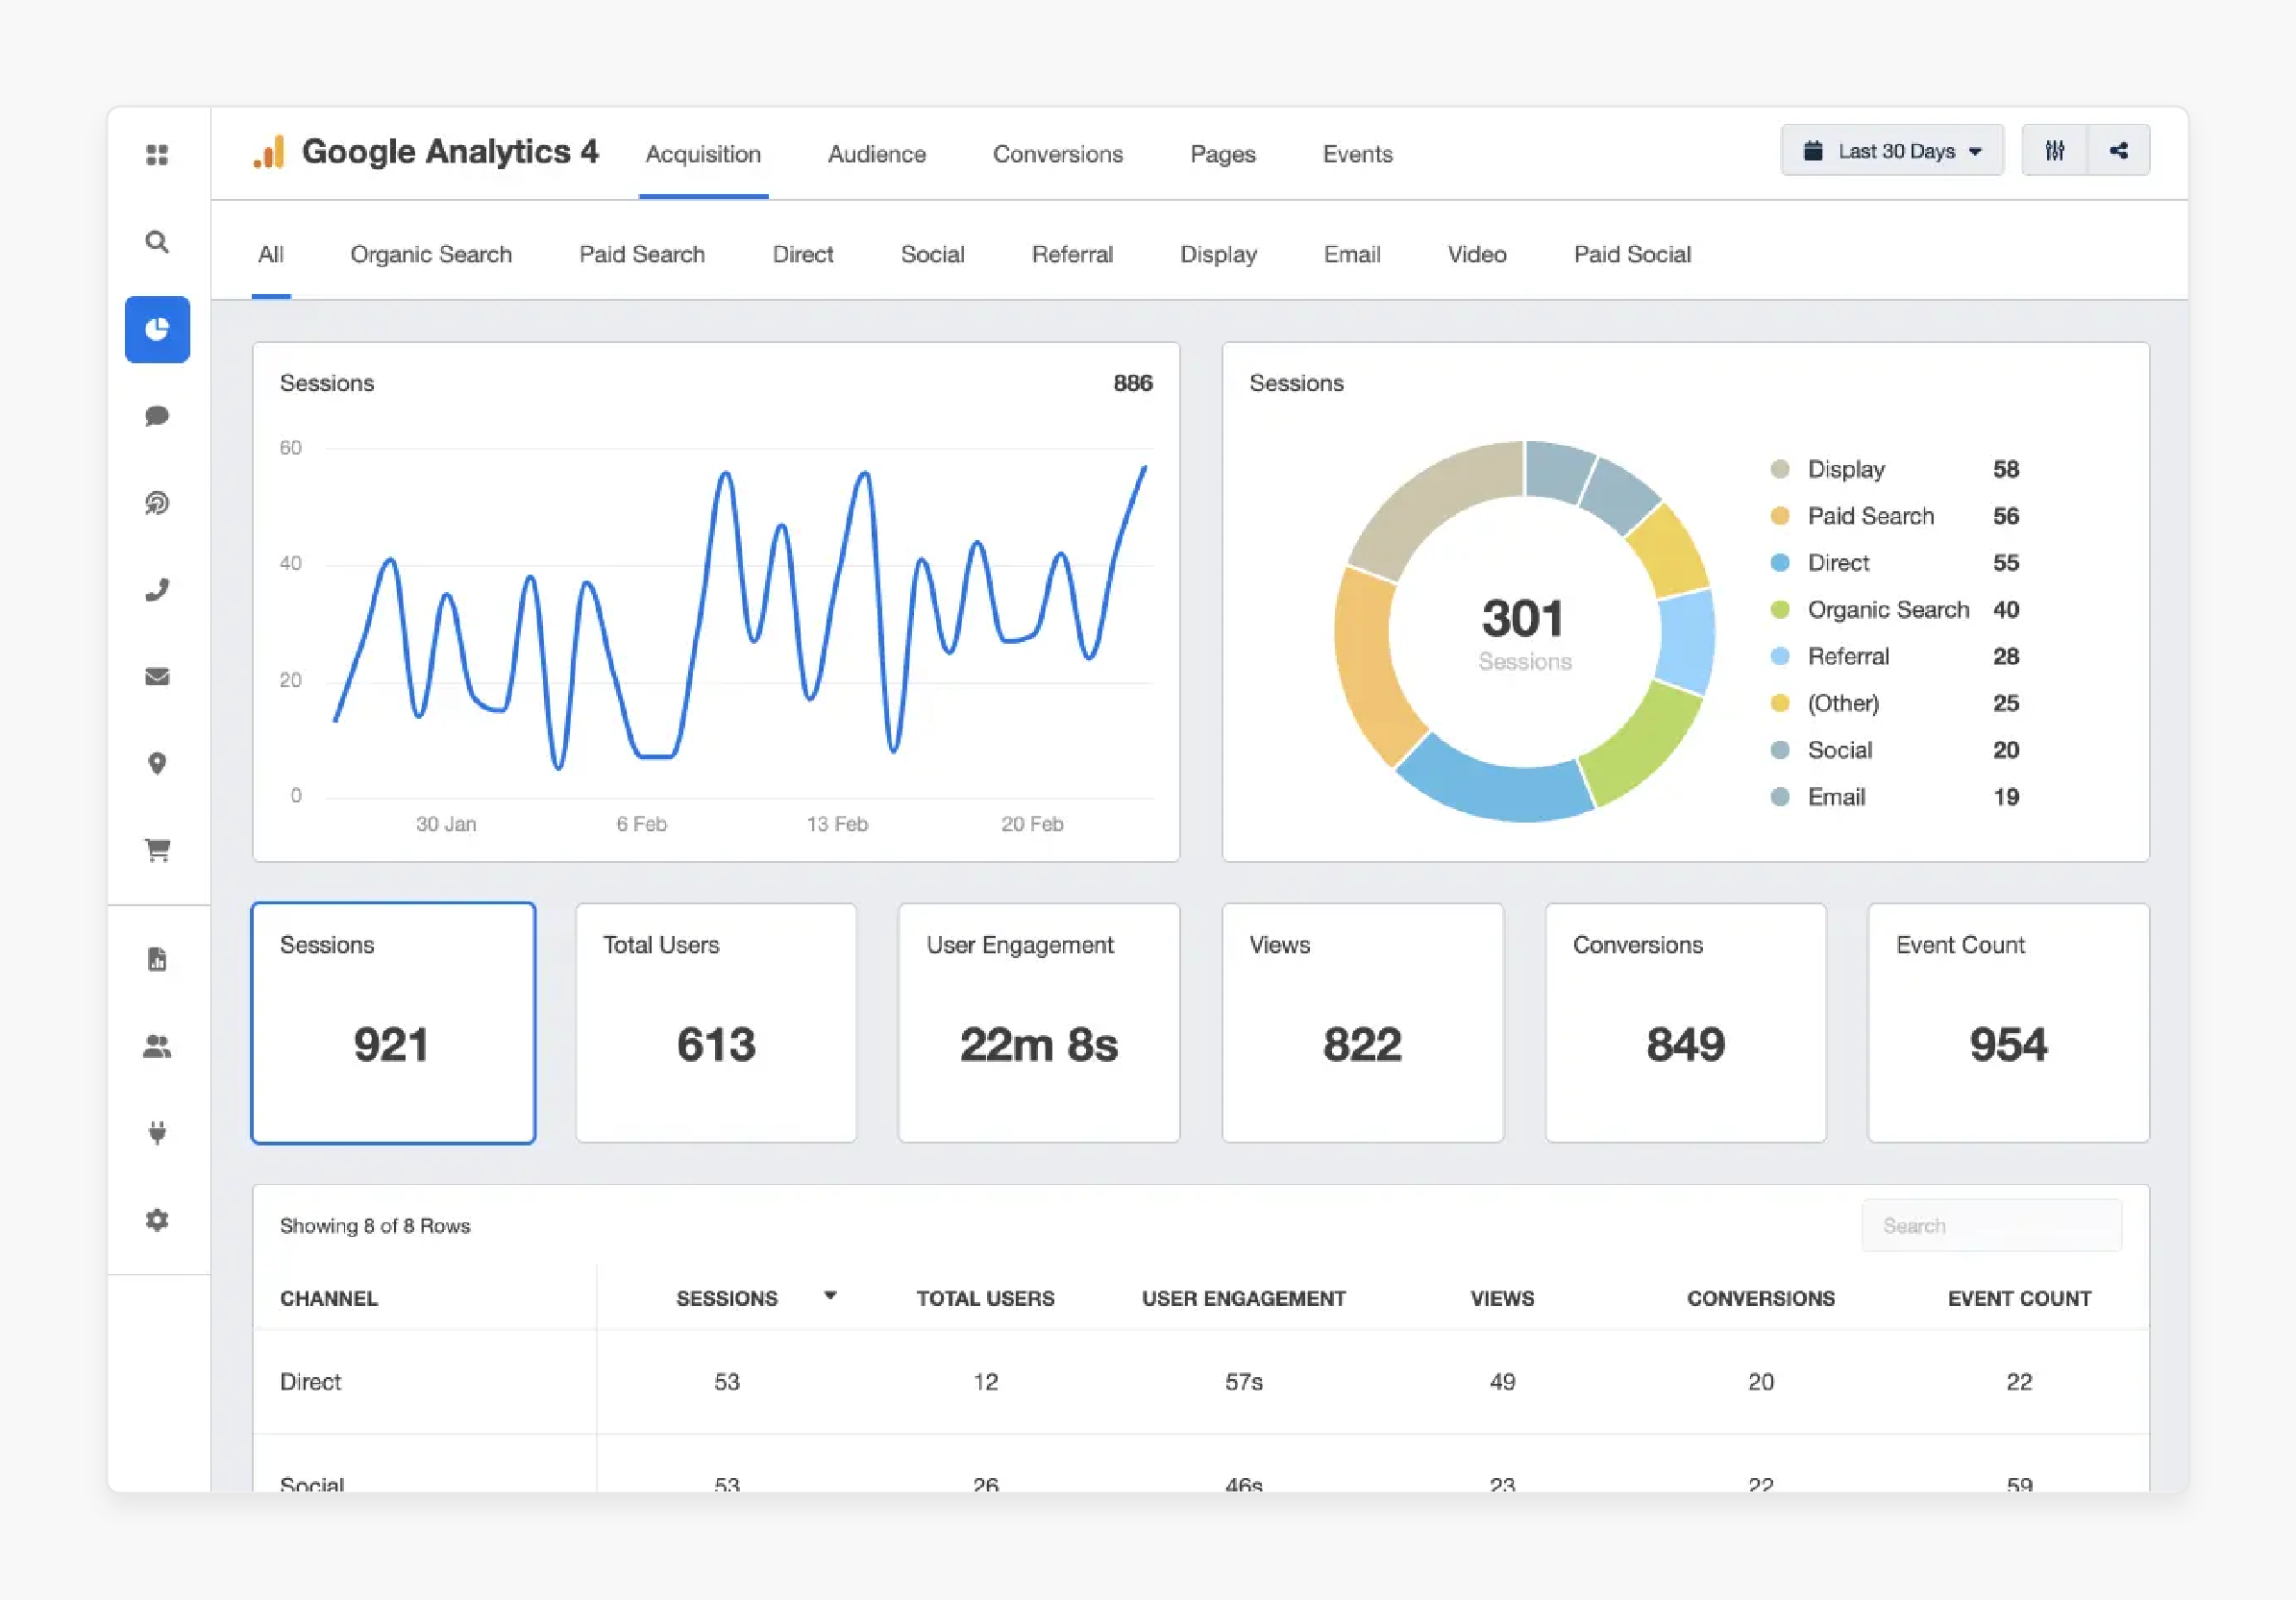Select the Views 822 metric card
The image size is (2296, 1601).
click(1363, 1023)
